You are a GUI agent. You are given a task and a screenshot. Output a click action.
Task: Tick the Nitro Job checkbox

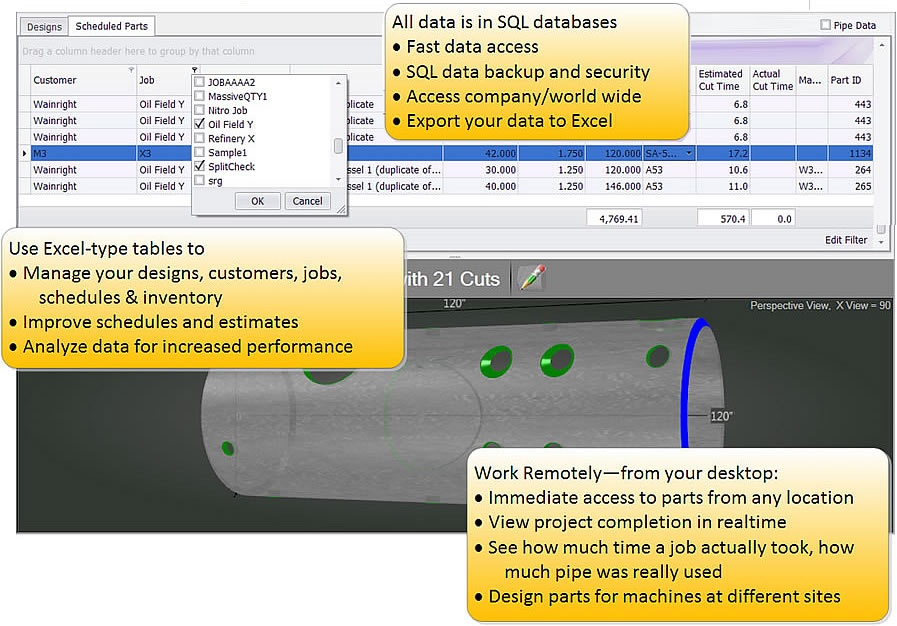point(200,110)
